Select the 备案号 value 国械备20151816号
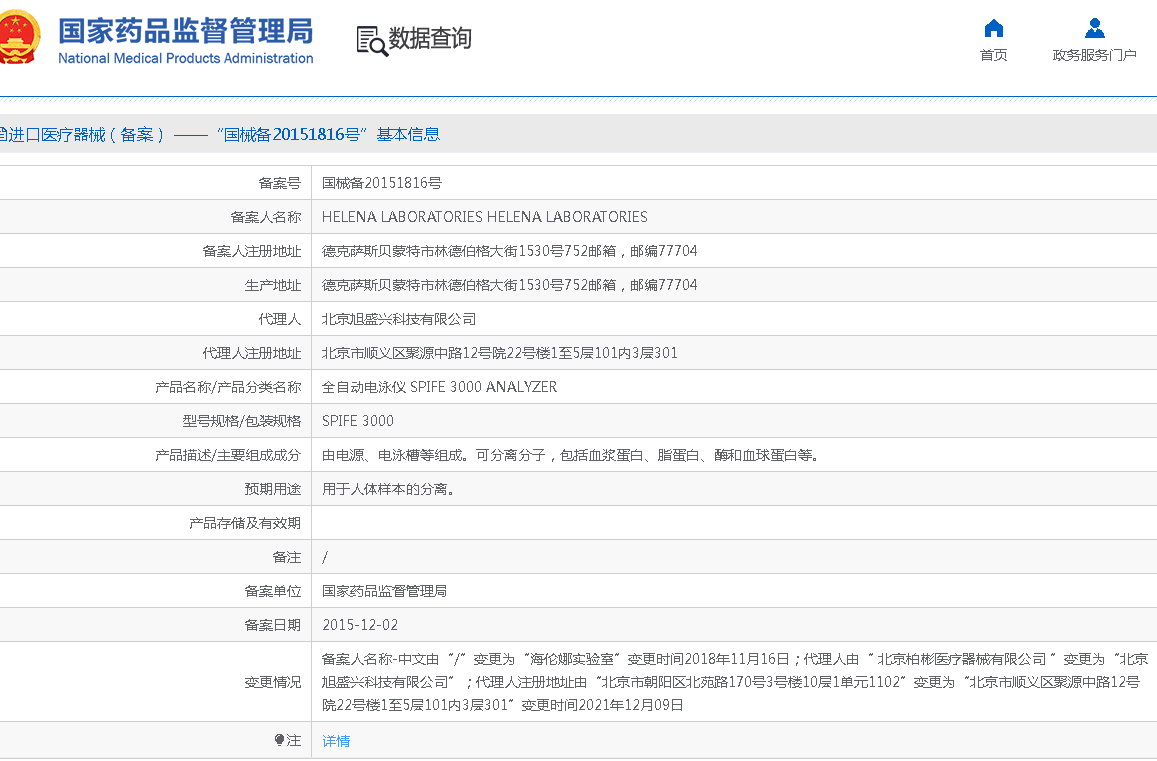The height and width of the screenshot is (761, 1157). 382,183
